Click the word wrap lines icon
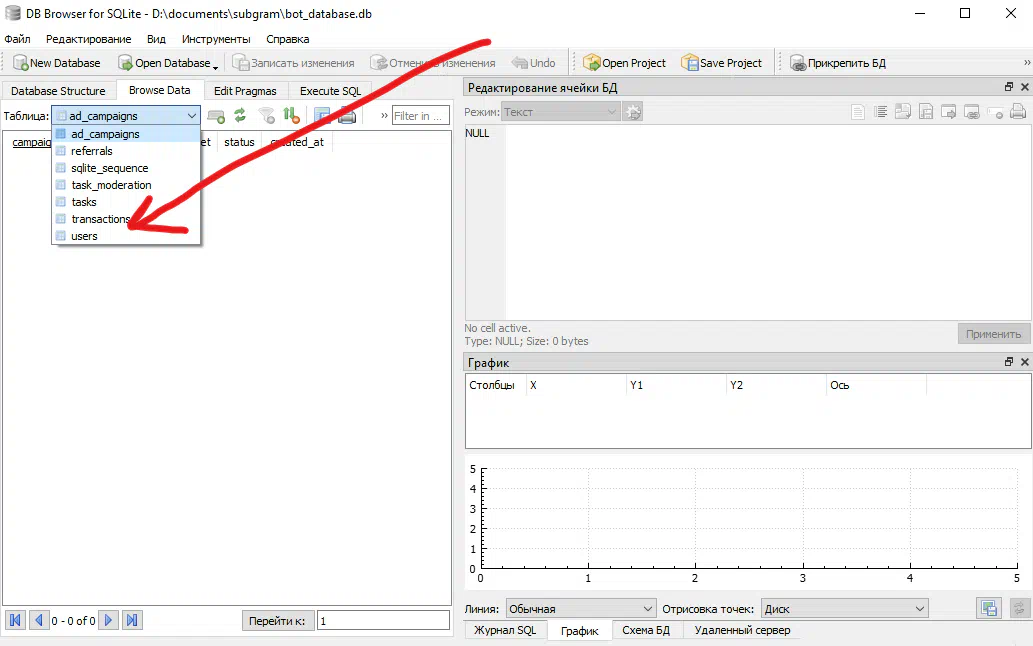Viewport: 1033px width, 646px height. coord(881,112)
